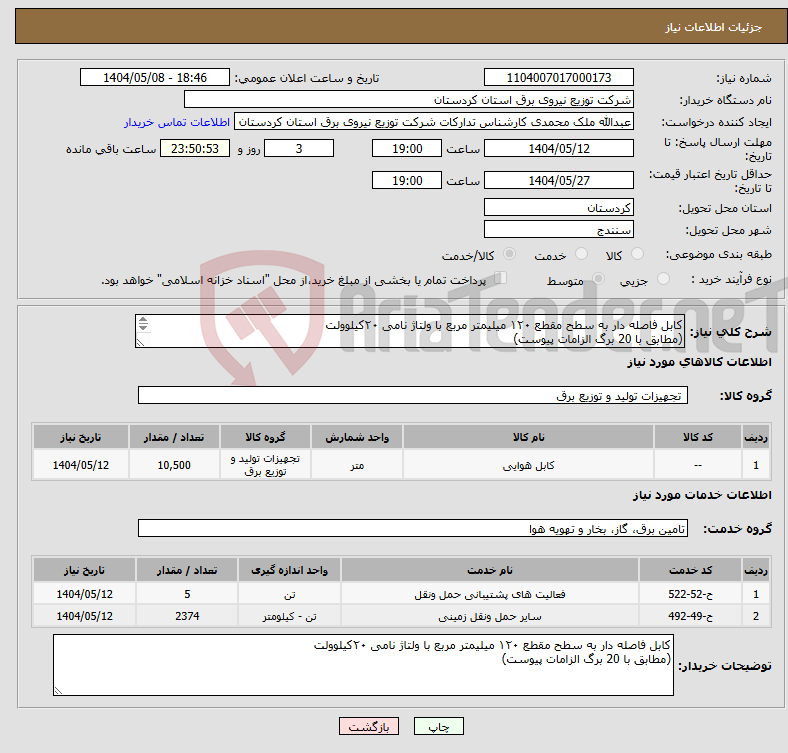Click the بازگشت (back) button
This screenshot has height=753, width=788.
[369, 726]
